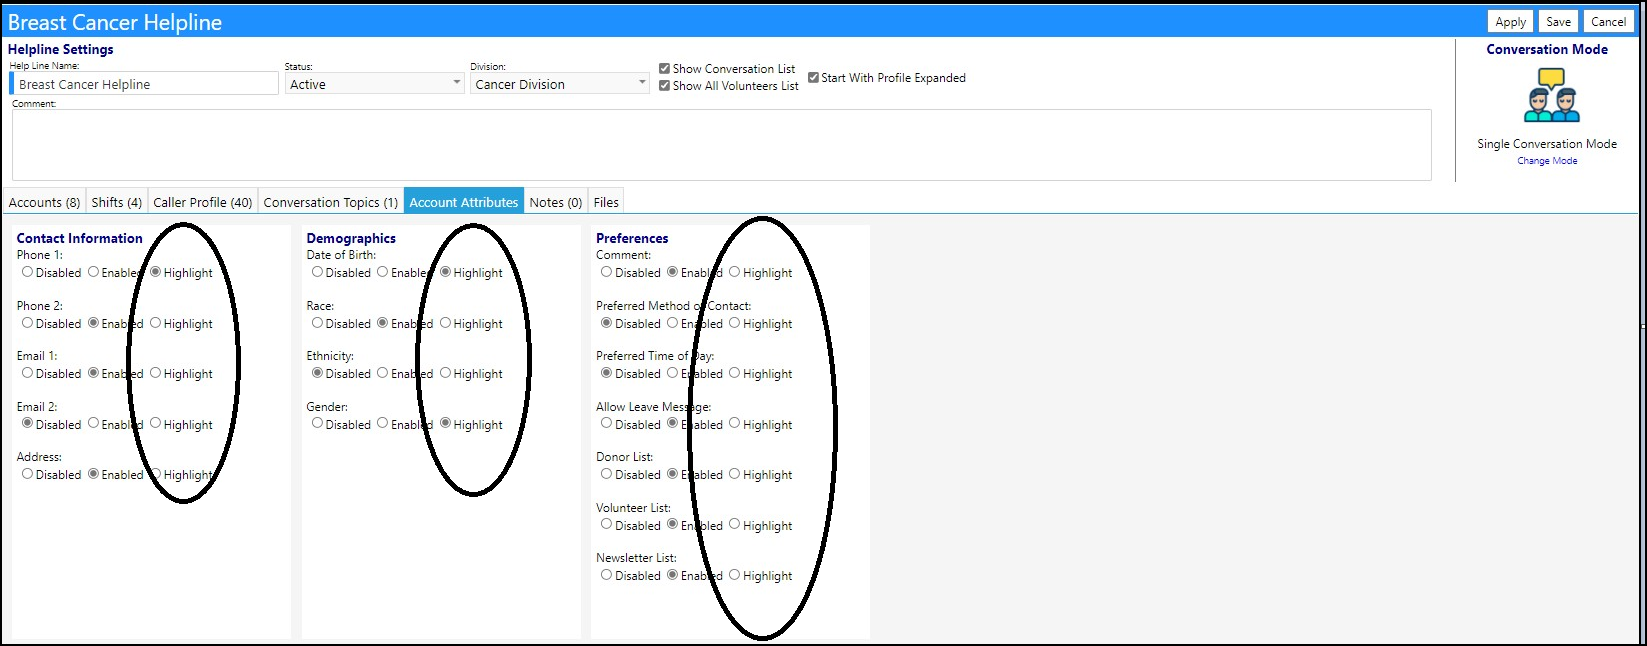The image size is (1647, 646).
Task: Set Volunteer List to Highlight
Action: (x=734, y=524)
